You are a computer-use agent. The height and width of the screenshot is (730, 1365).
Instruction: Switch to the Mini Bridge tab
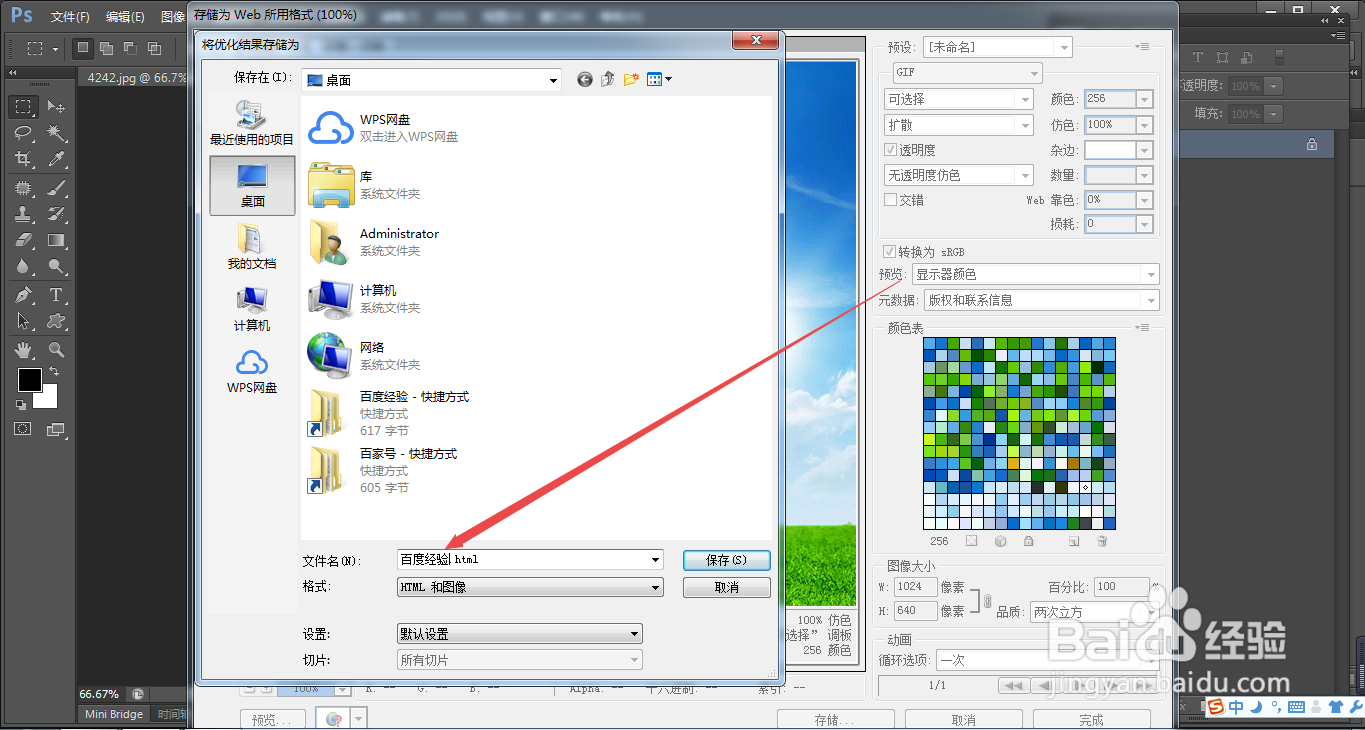click(x=113, y=714)
